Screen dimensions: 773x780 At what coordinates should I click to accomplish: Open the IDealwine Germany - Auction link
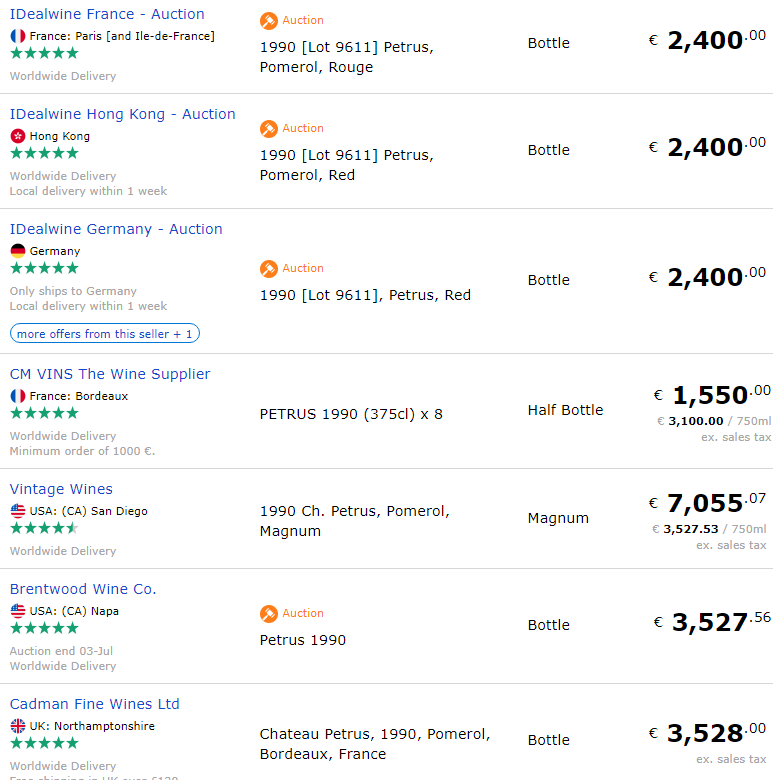point(116,229)
